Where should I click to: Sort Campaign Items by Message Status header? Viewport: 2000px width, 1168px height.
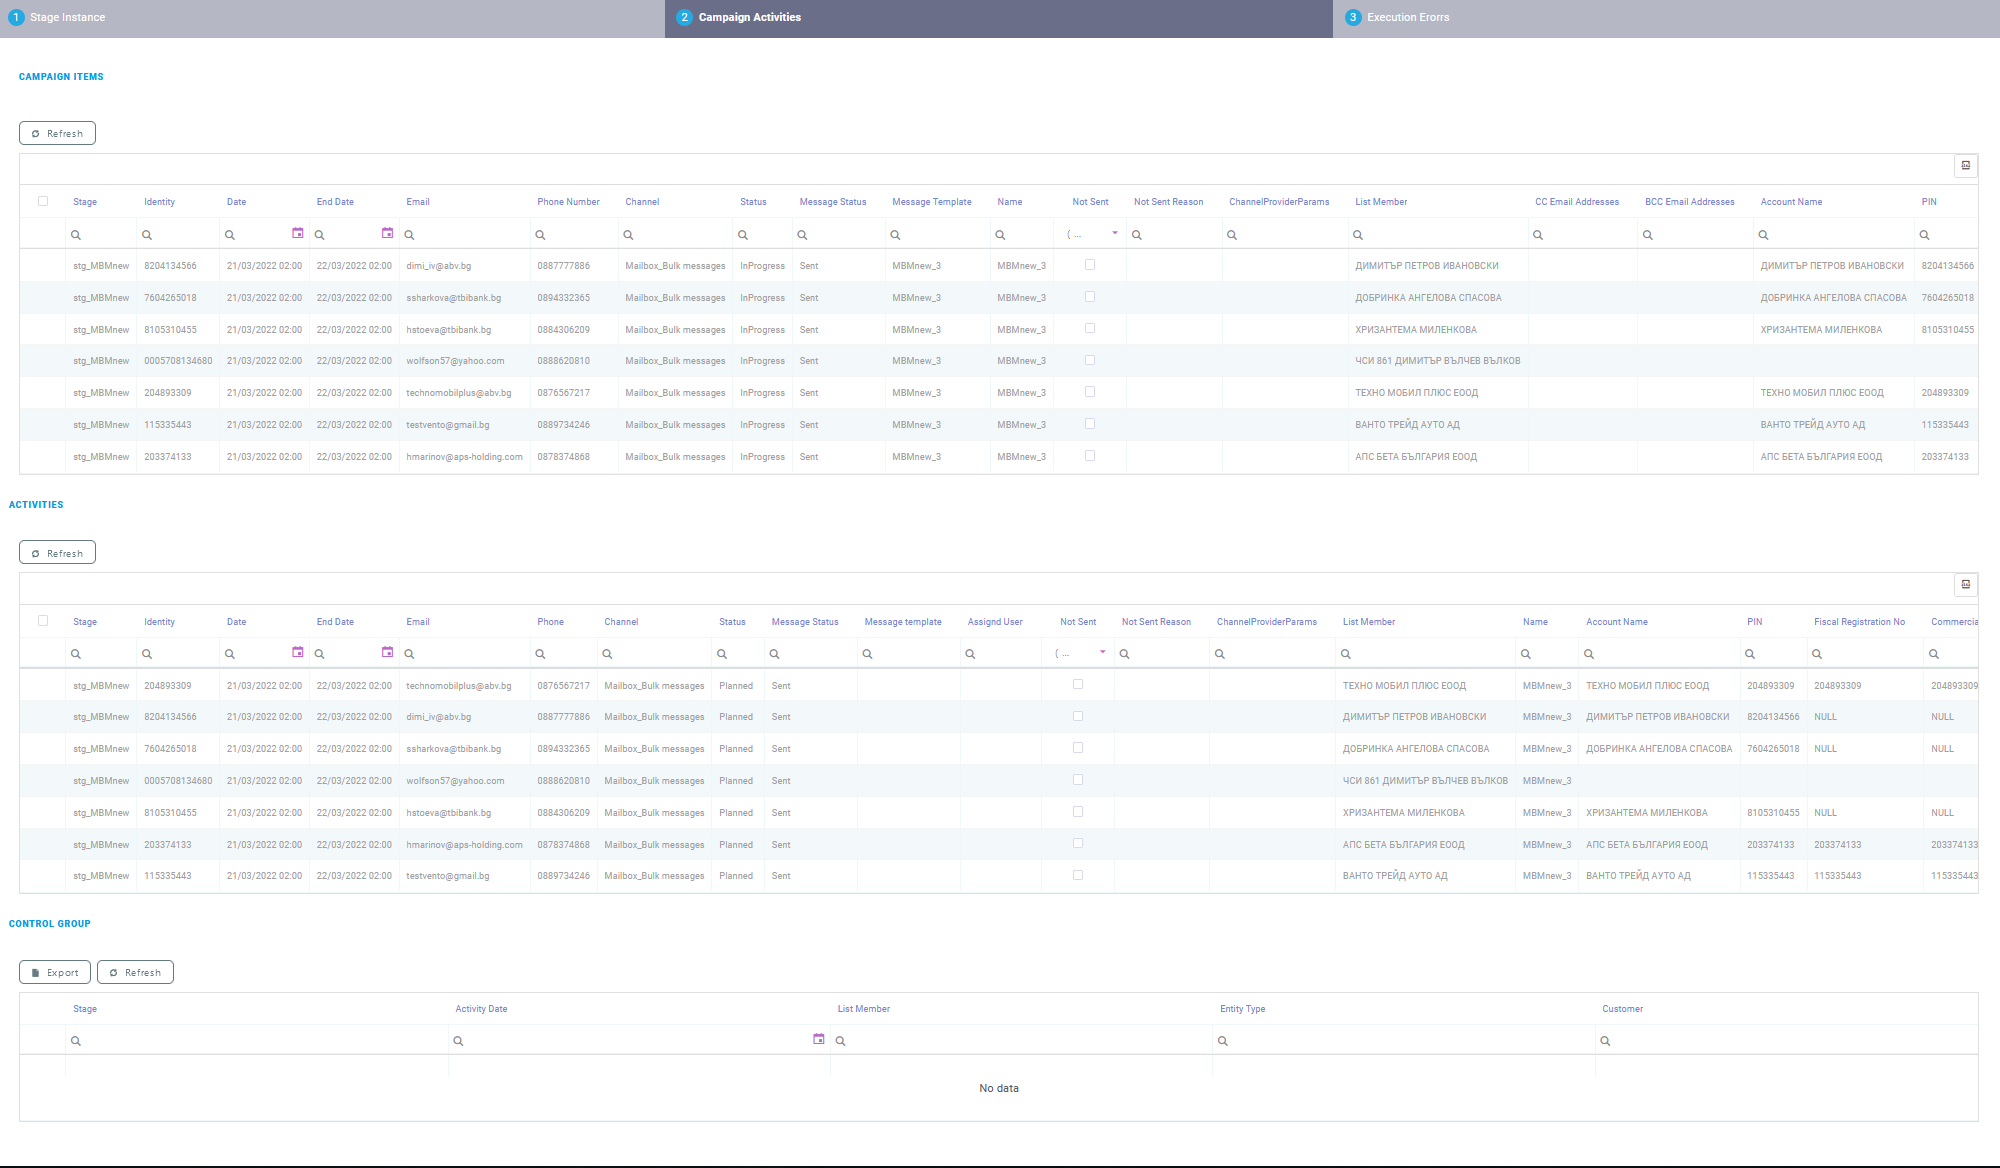(832, 202)
